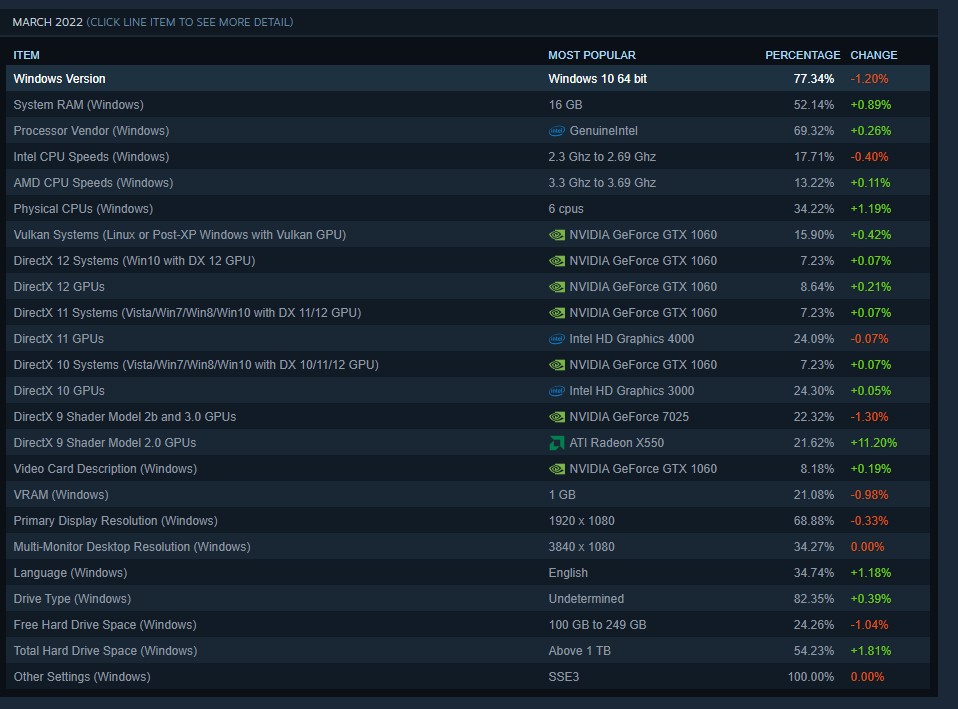Open Other Settings (Windows) row
Image resolution: width=958 pixels, height=709 pixels.
click(x=82, y=677)
